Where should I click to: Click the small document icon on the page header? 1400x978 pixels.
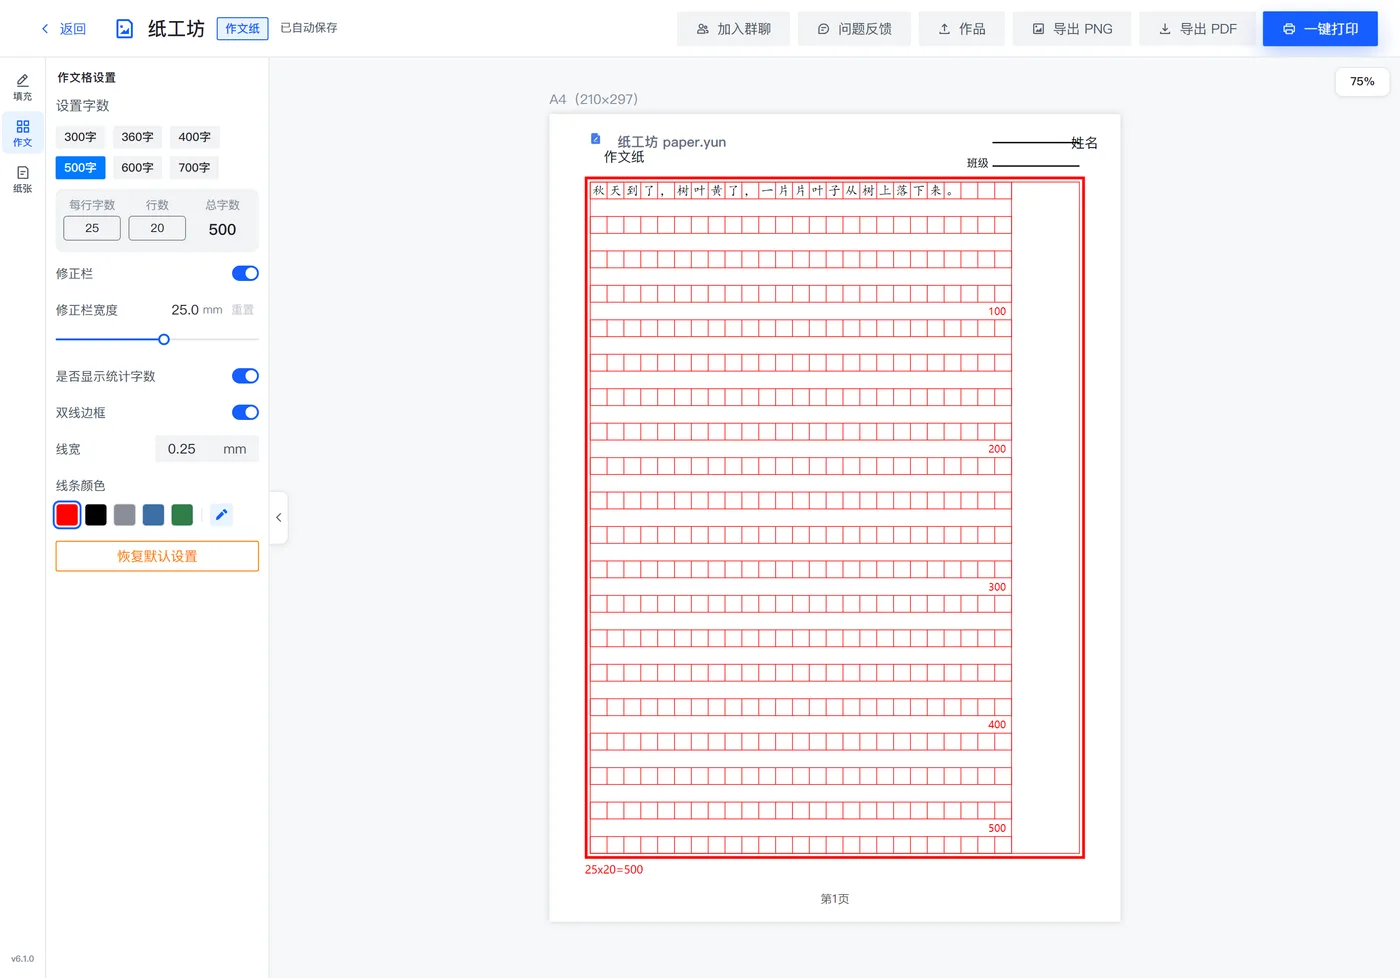point(596,139)
